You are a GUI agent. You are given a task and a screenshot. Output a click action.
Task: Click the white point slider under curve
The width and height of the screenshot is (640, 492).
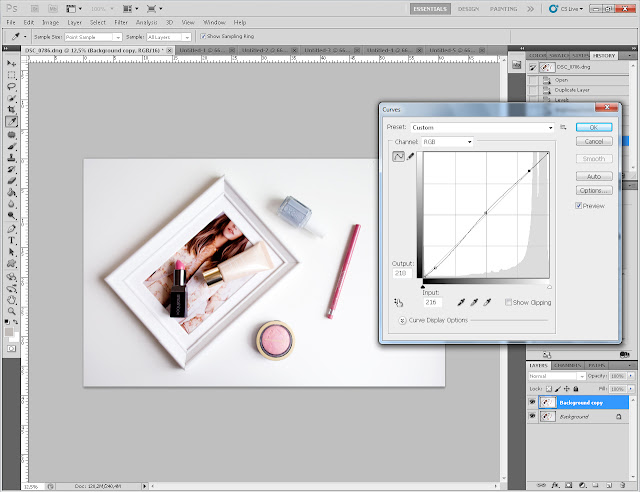coord(549,287)
